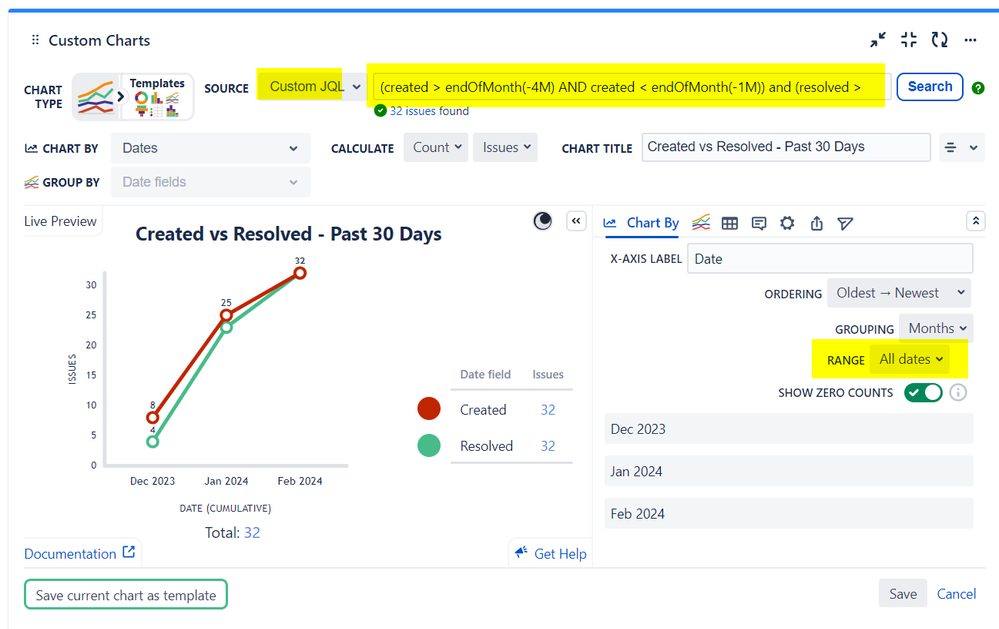The width and height of the screenshot is (999, 629).
Task: Open the Group By multi-line tab icon
Action: tap(701, 223)
